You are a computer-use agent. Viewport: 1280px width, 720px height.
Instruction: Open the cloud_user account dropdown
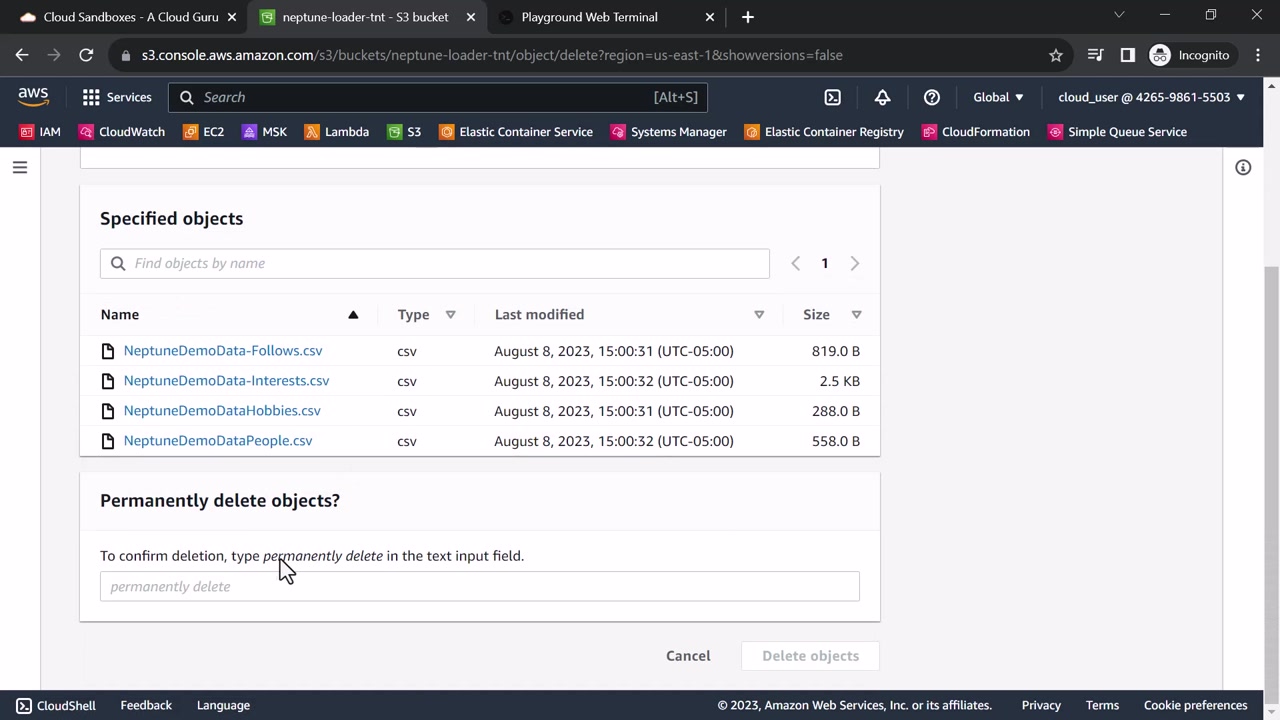[x=1151, y=97]
